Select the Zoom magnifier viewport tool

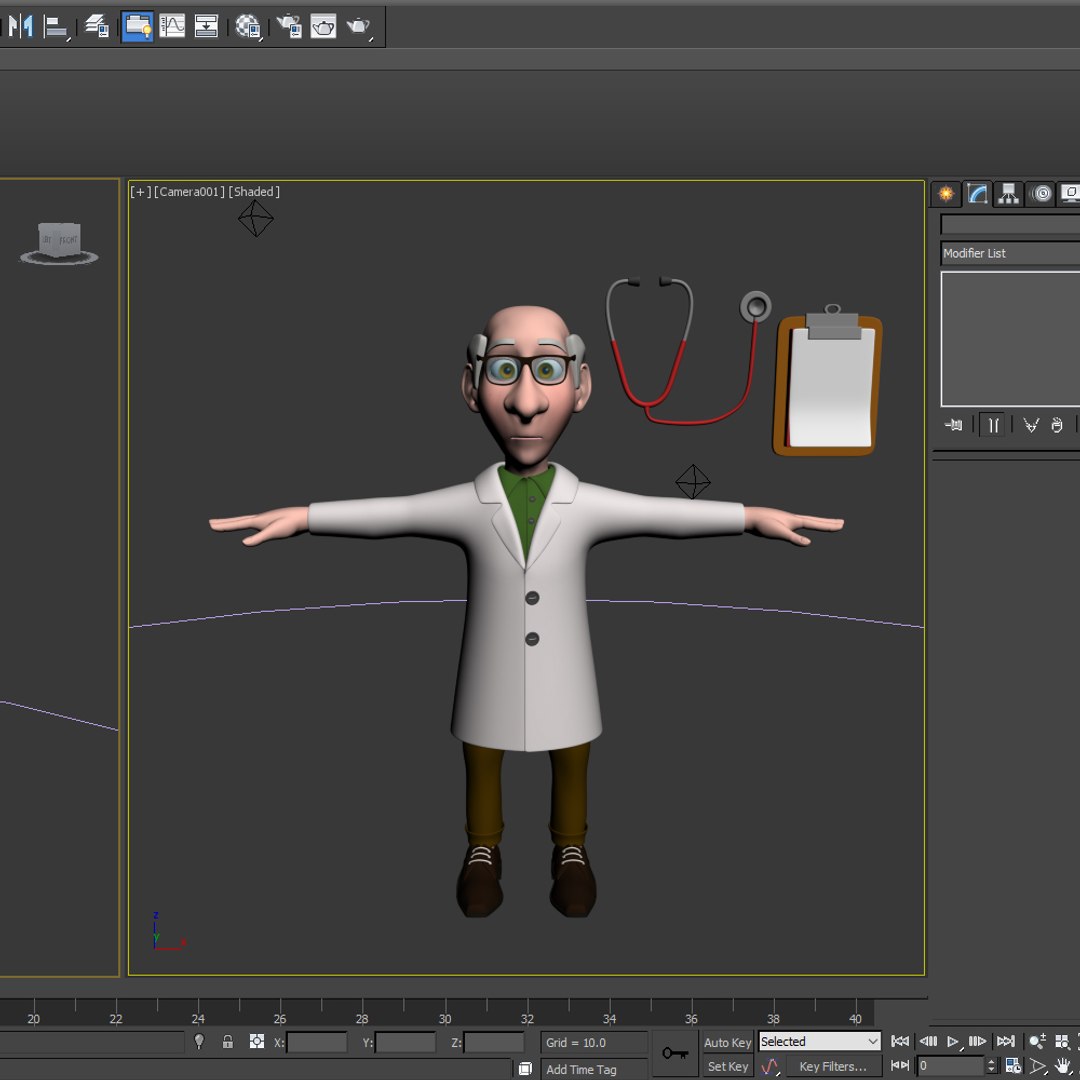[1037, 1041]
